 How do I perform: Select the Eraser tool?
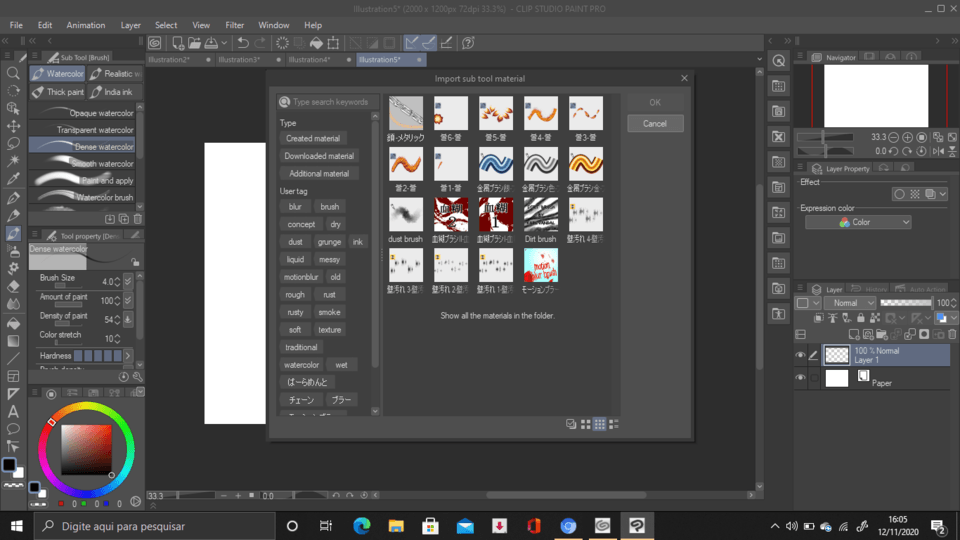tap(13, 286)
